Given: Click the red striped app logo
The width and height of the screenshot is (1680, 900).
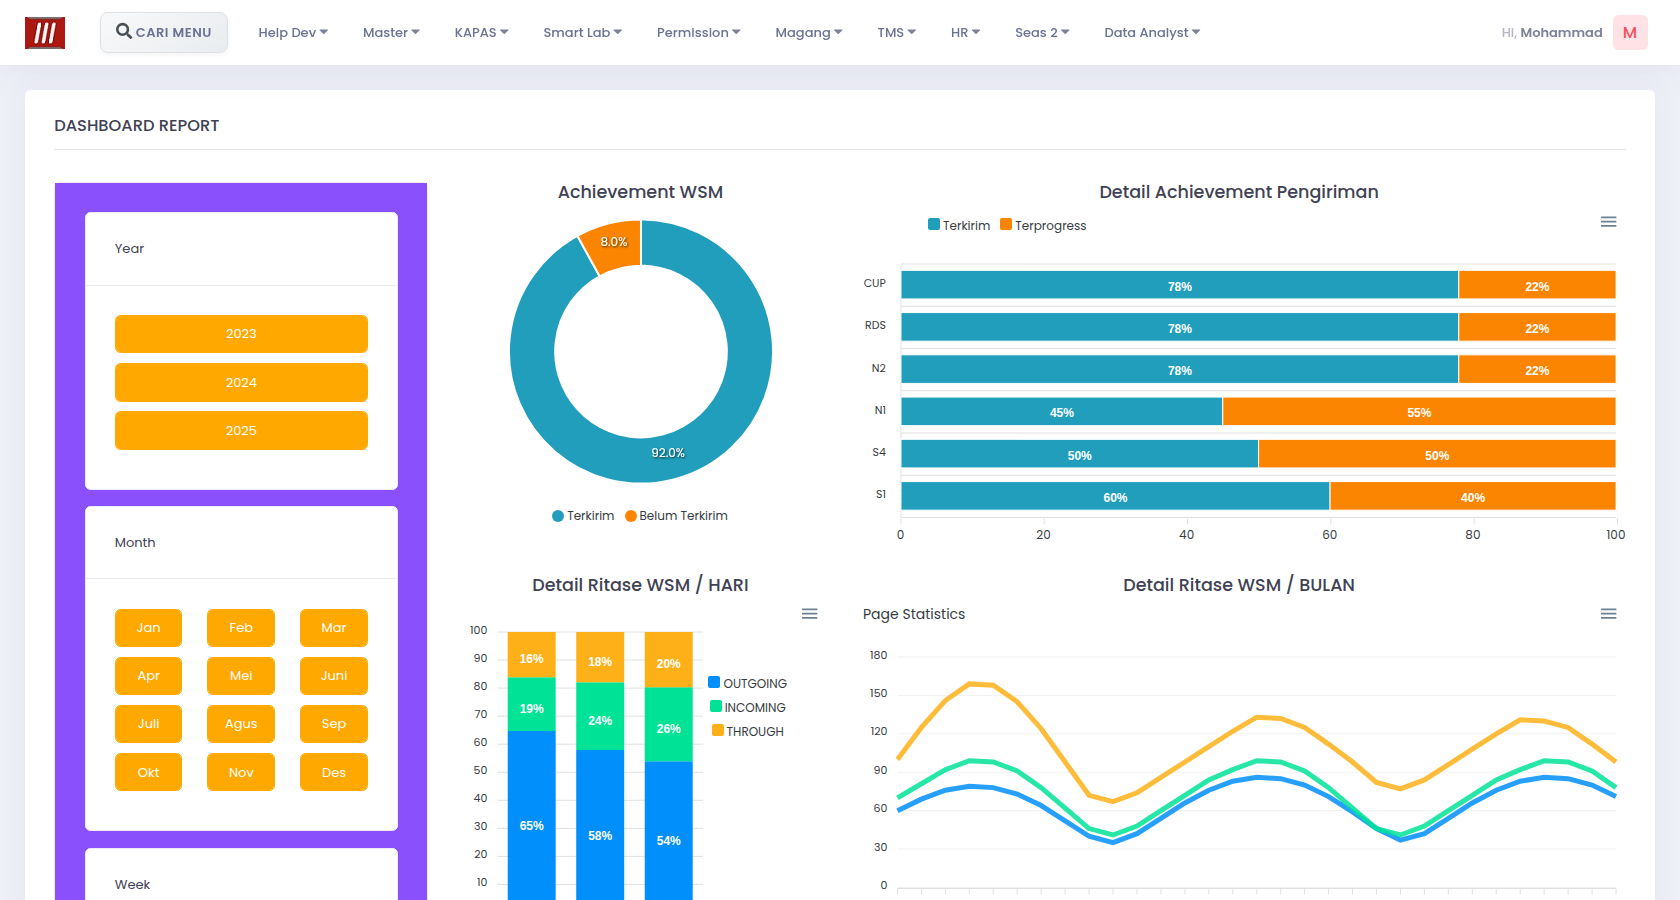Looking at the screenshot, I should pyautogui.click(x=45, y=33).
